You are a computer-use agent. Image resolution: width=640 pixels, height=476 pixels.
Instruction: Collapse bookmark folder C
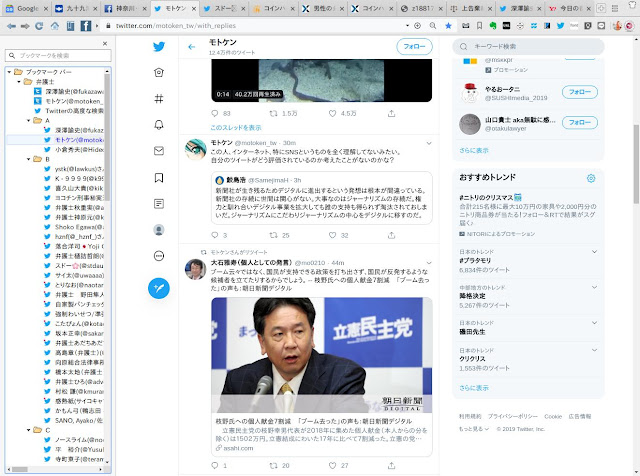(x=29, y=430)
